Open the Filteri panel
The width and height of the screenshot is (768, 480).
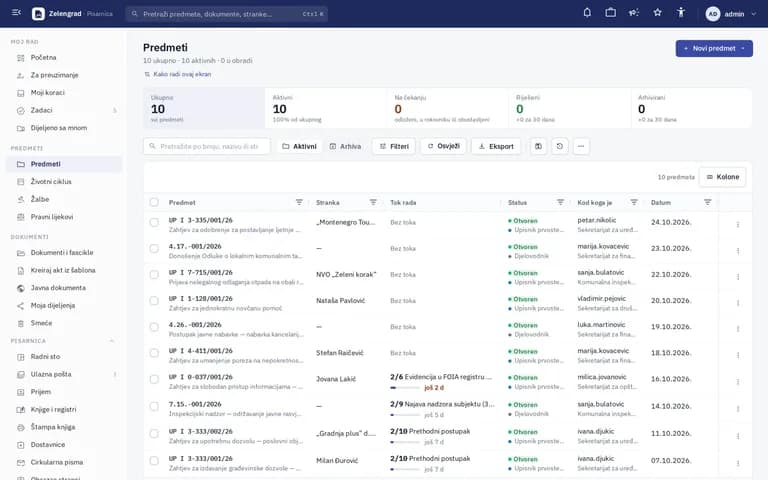click(x=394, y=146)
